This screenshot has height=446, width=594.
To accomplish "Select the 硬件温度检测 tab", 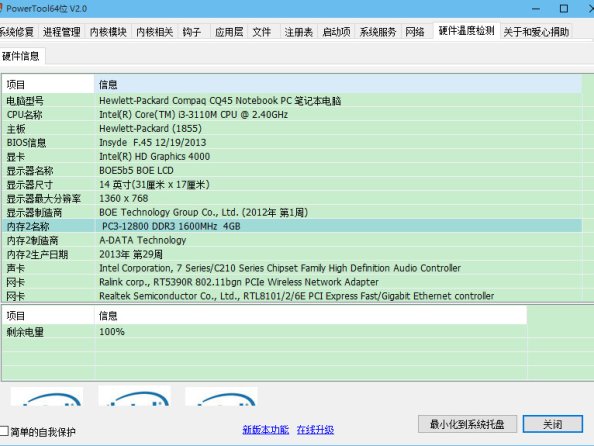I will pos(466,31).
